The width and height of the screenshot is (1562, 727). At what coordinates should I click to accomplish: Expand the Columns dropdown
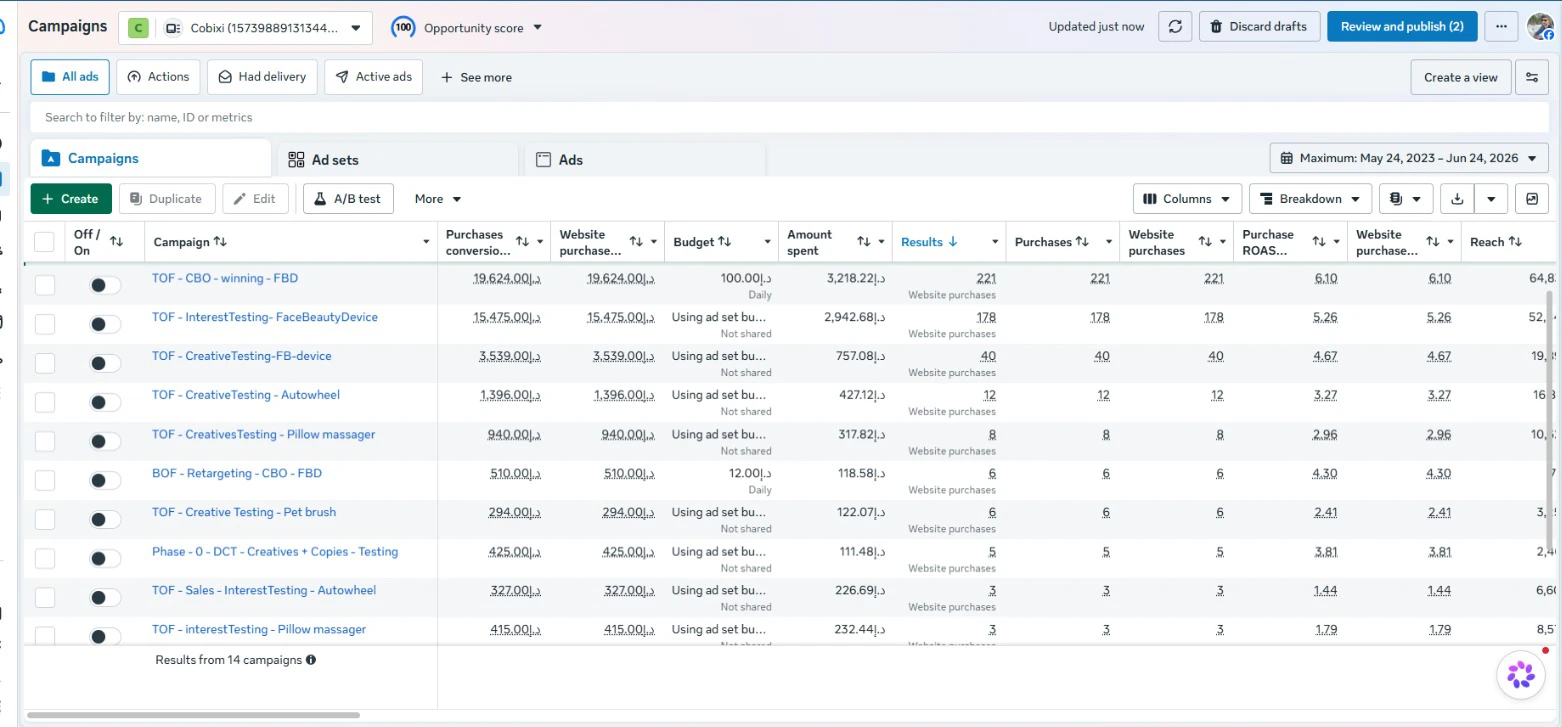pyautogui.click(x=1187, y=199)
